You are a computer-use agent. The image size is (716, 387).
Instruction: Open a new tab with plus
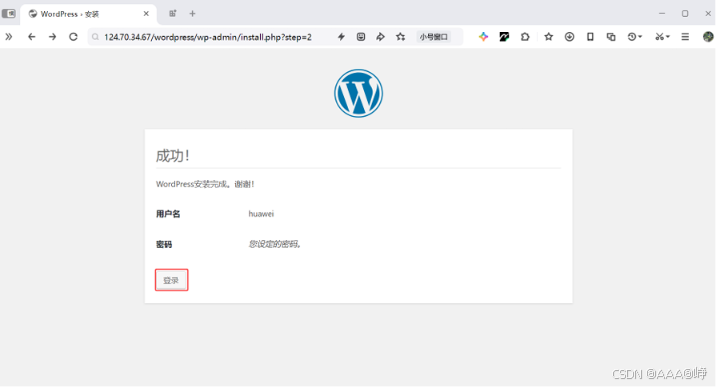click(192, 14)
